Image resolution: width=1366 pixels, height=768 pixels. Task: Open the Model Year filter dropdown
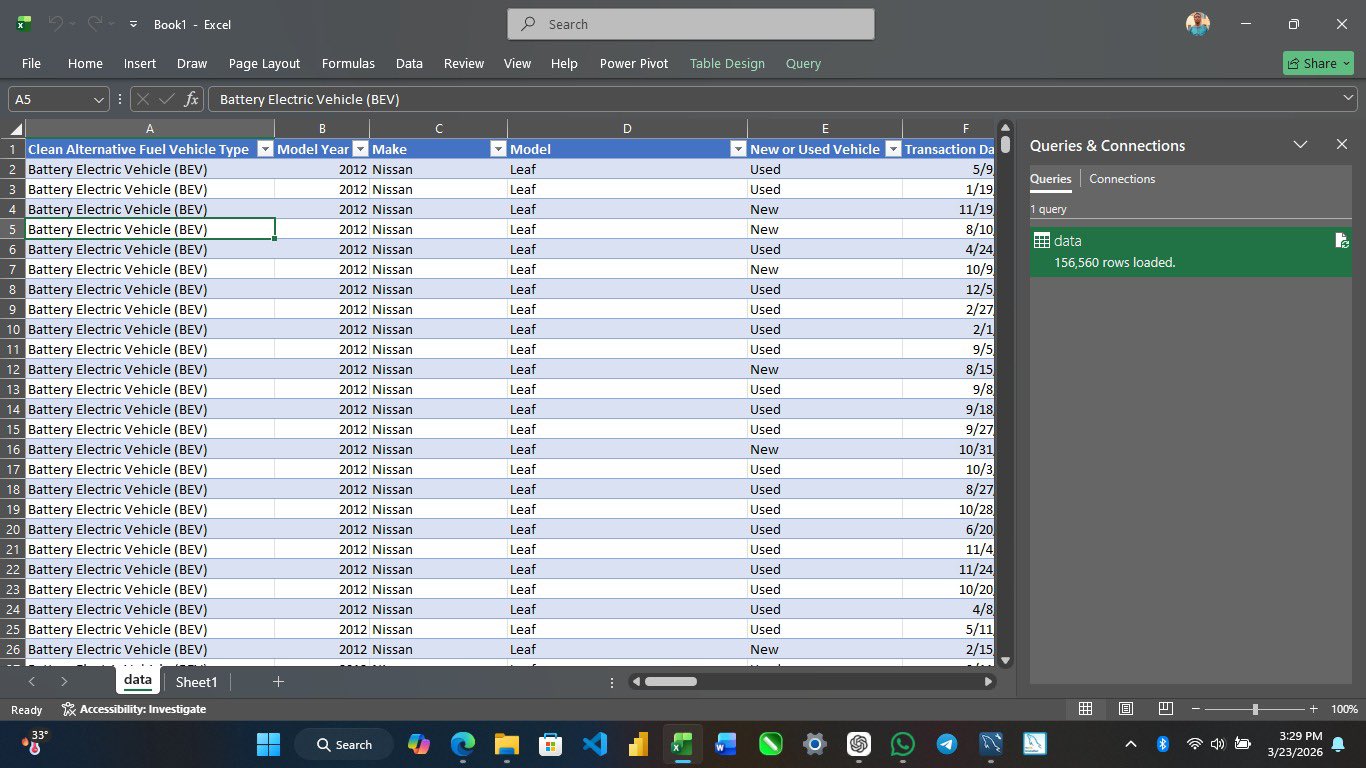point(360,149)
